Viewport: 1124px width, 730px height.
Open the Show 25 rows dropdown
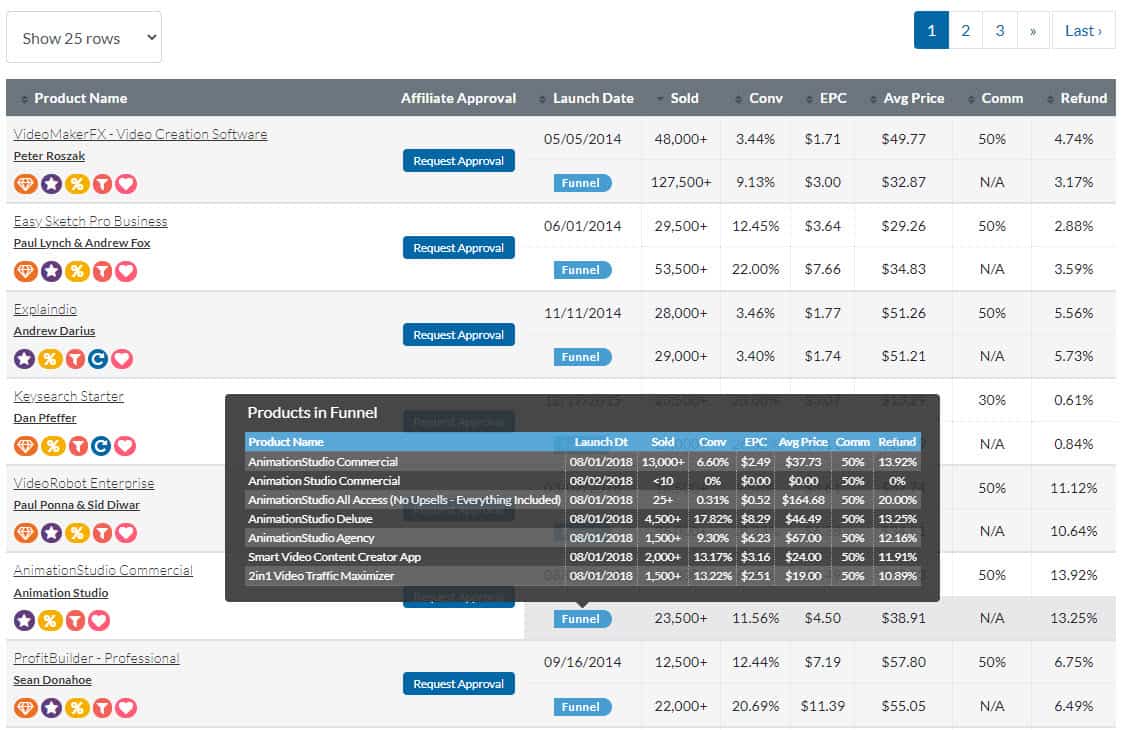click(x=84, y=37)
